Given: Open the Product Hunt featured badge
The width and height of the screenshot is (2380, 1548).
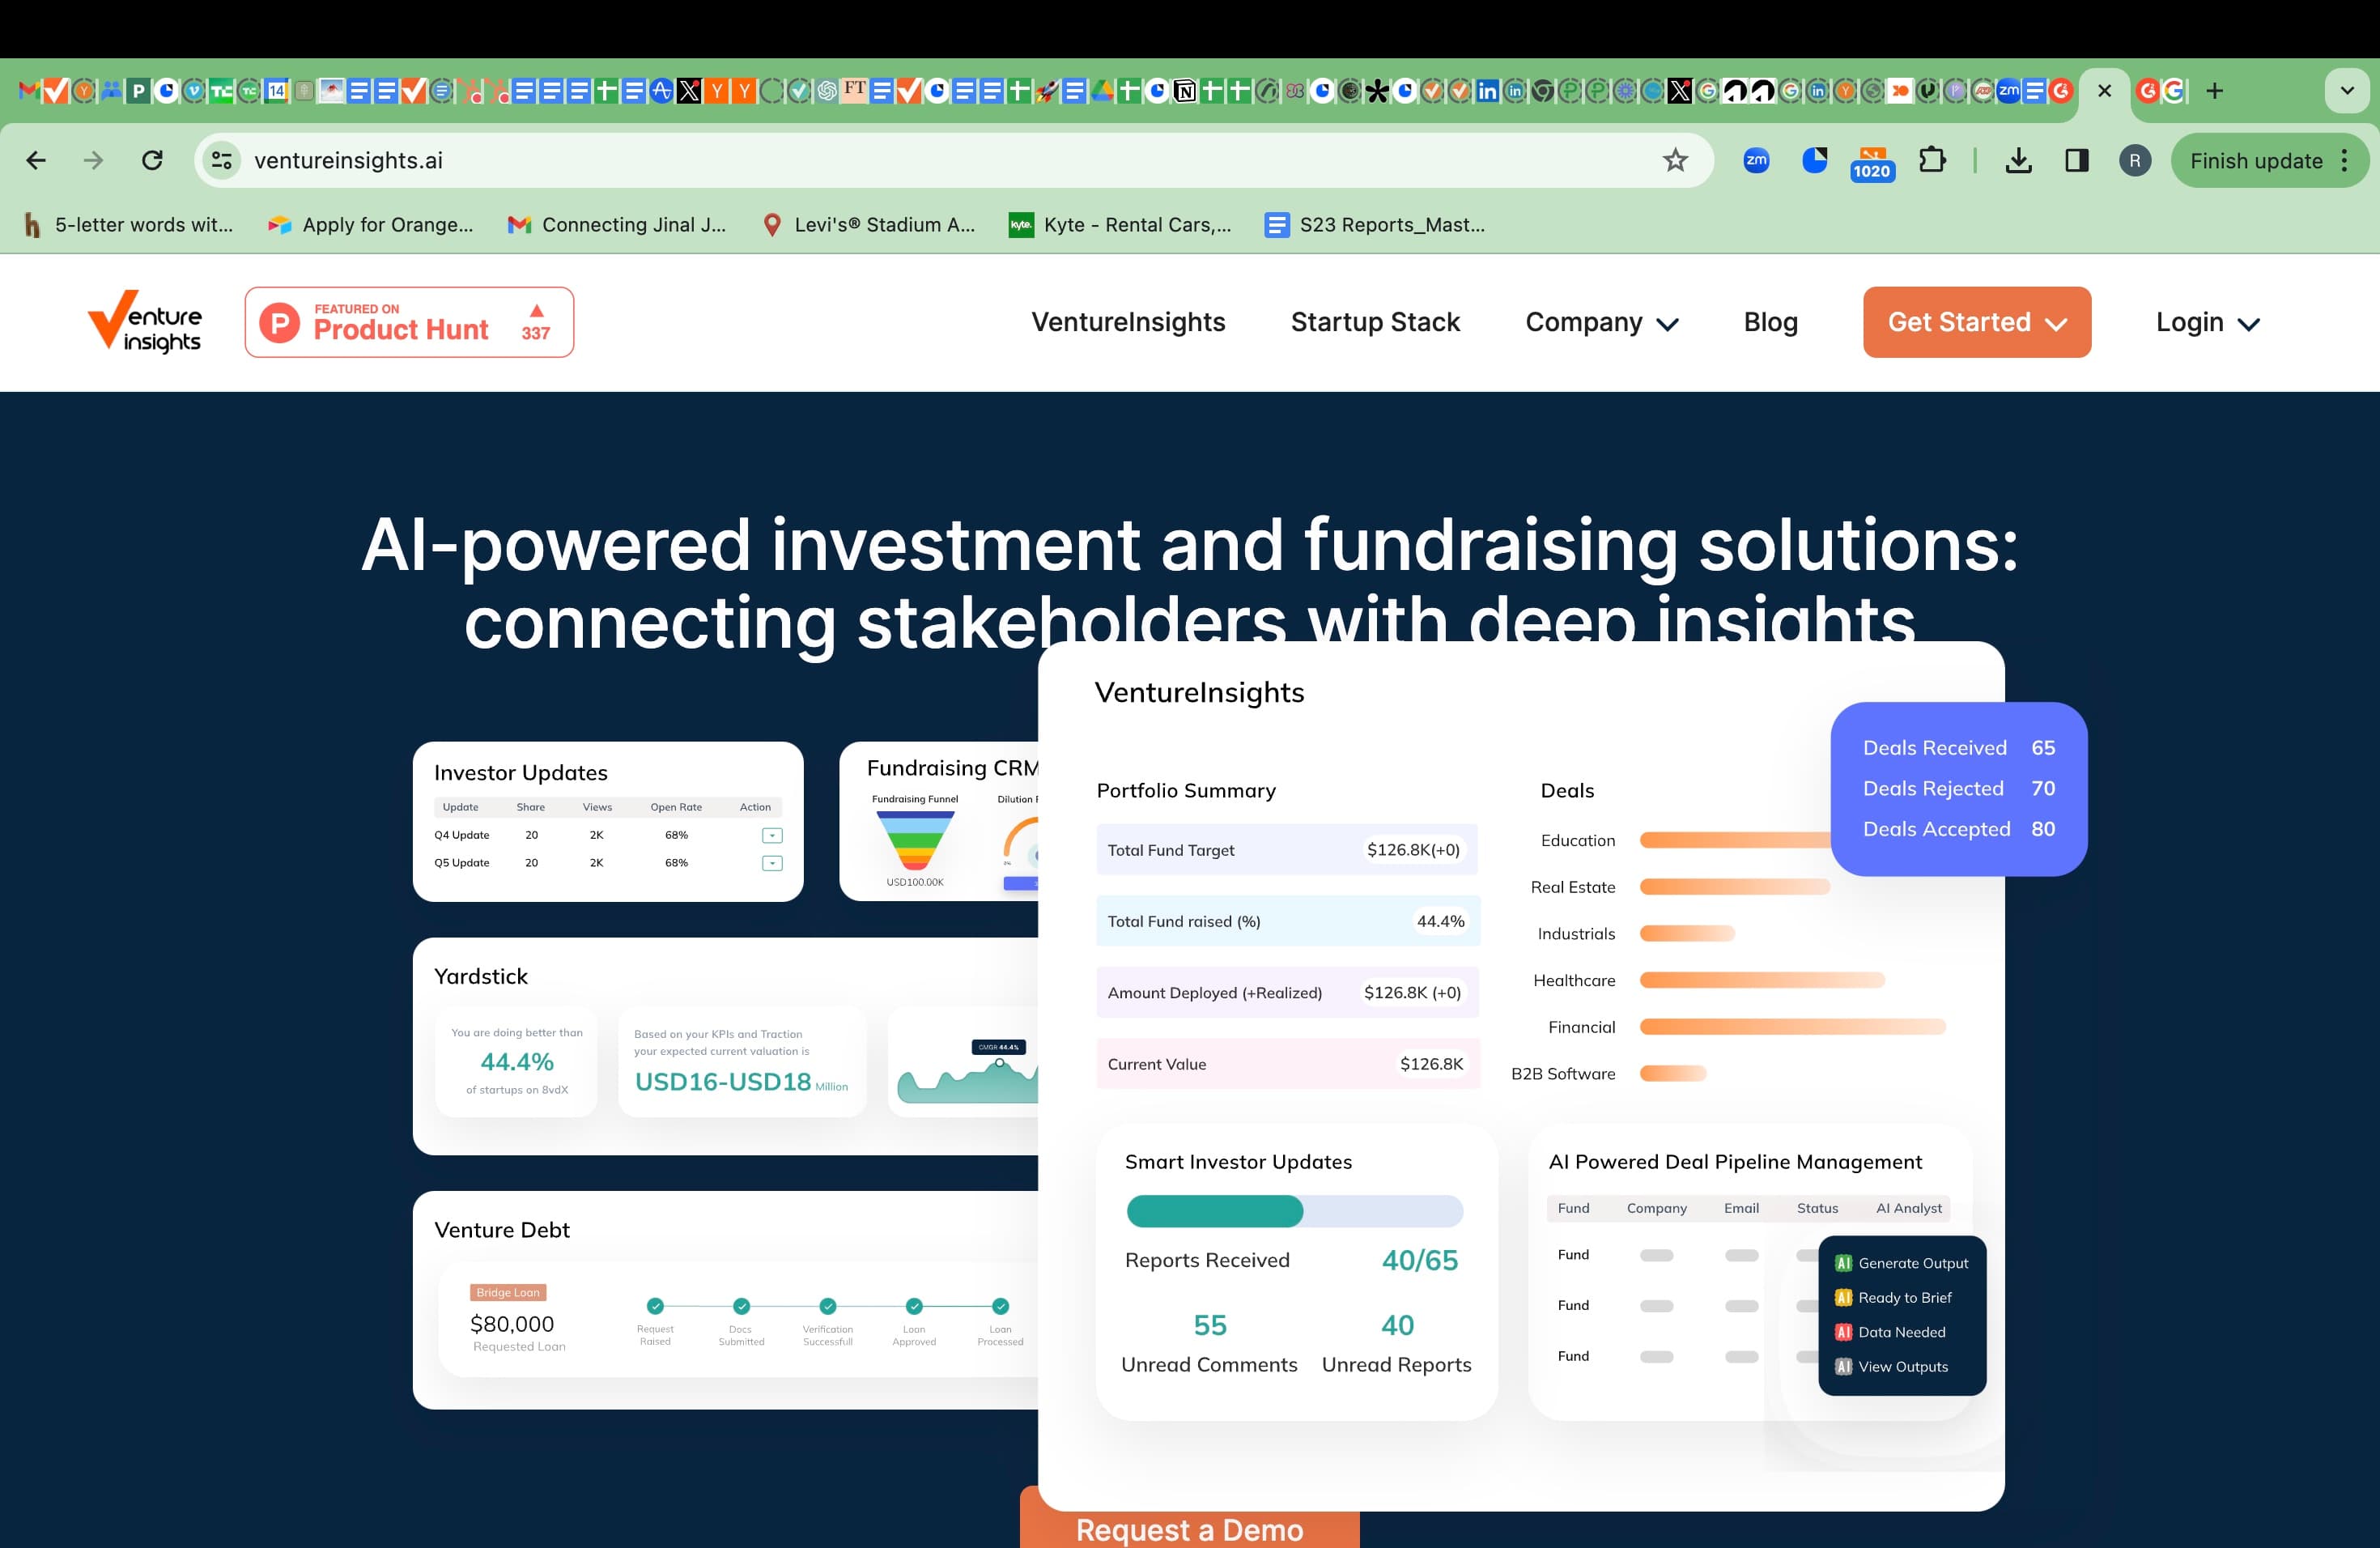Looking at the screenshot, I should [408, 322].
